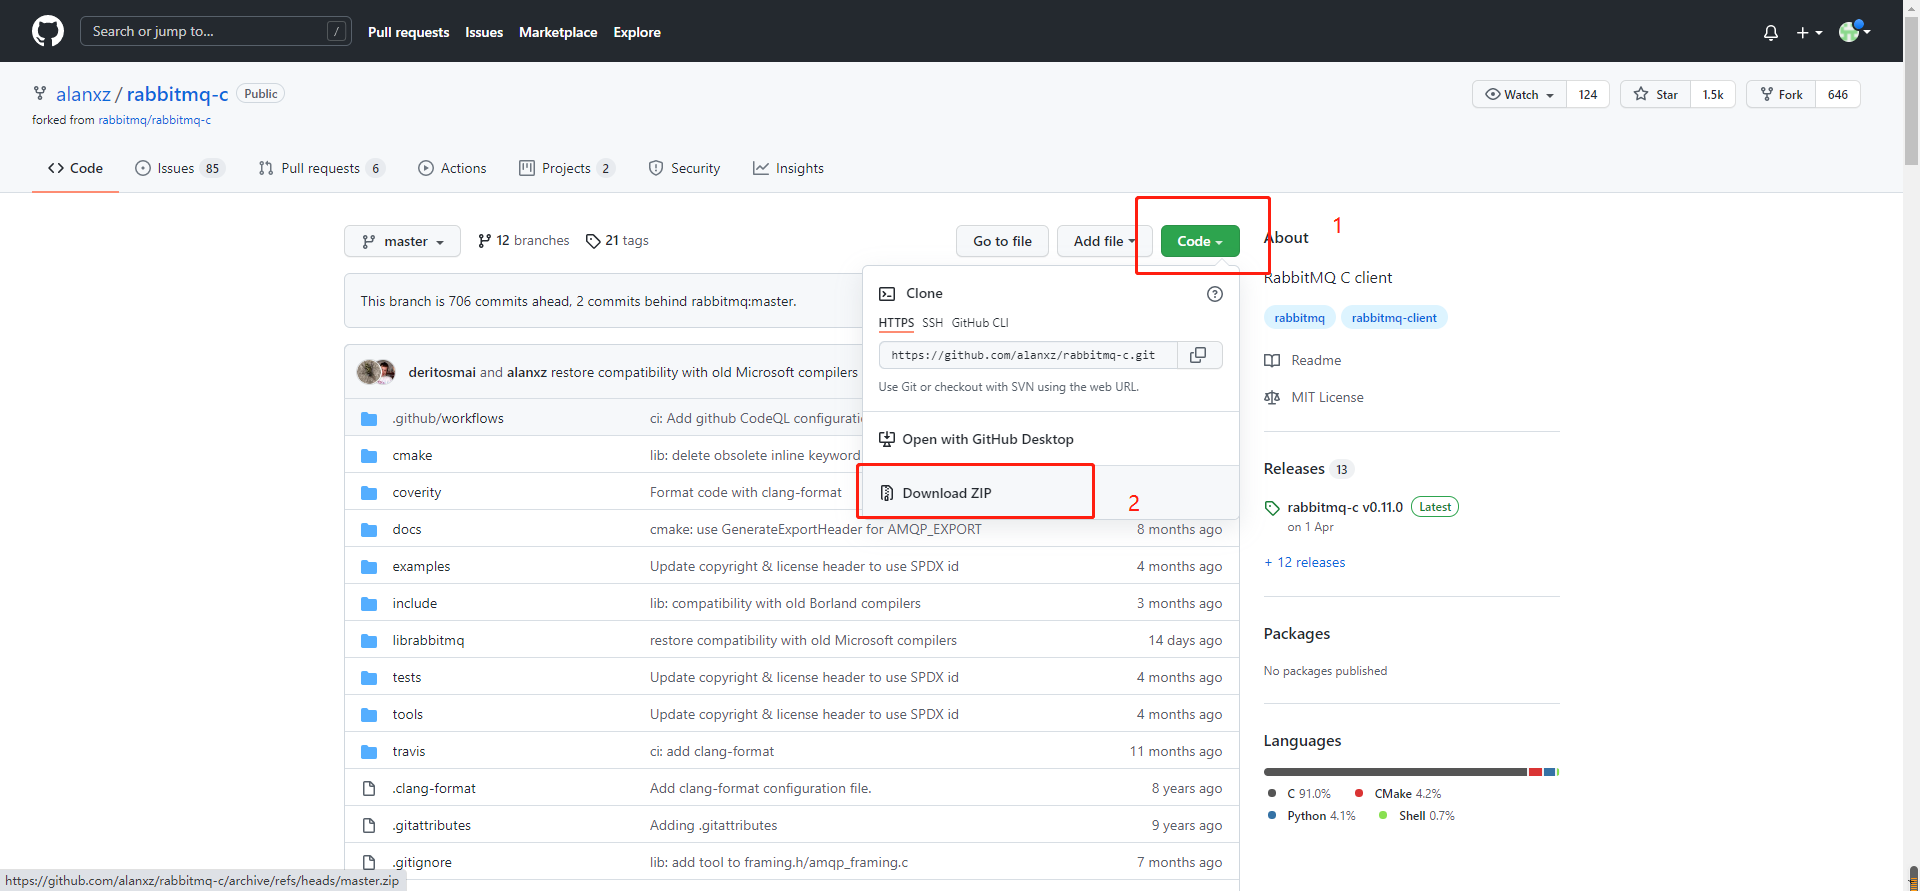Image resolution: width=1920 pixels, height=891 pixels.
Task: Click the CMake 4.2% language entry
Action: 1398,794
